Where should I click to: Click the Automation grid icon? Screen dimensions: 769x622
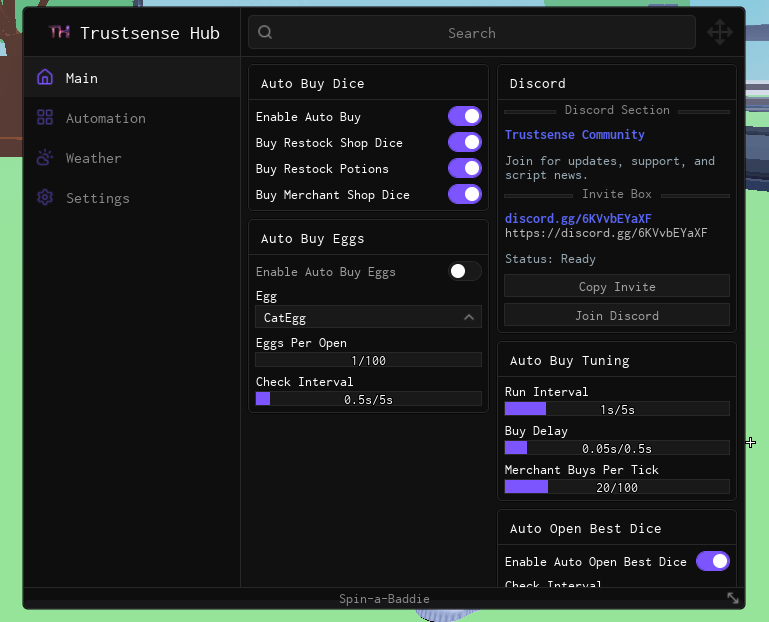[45, 117]
